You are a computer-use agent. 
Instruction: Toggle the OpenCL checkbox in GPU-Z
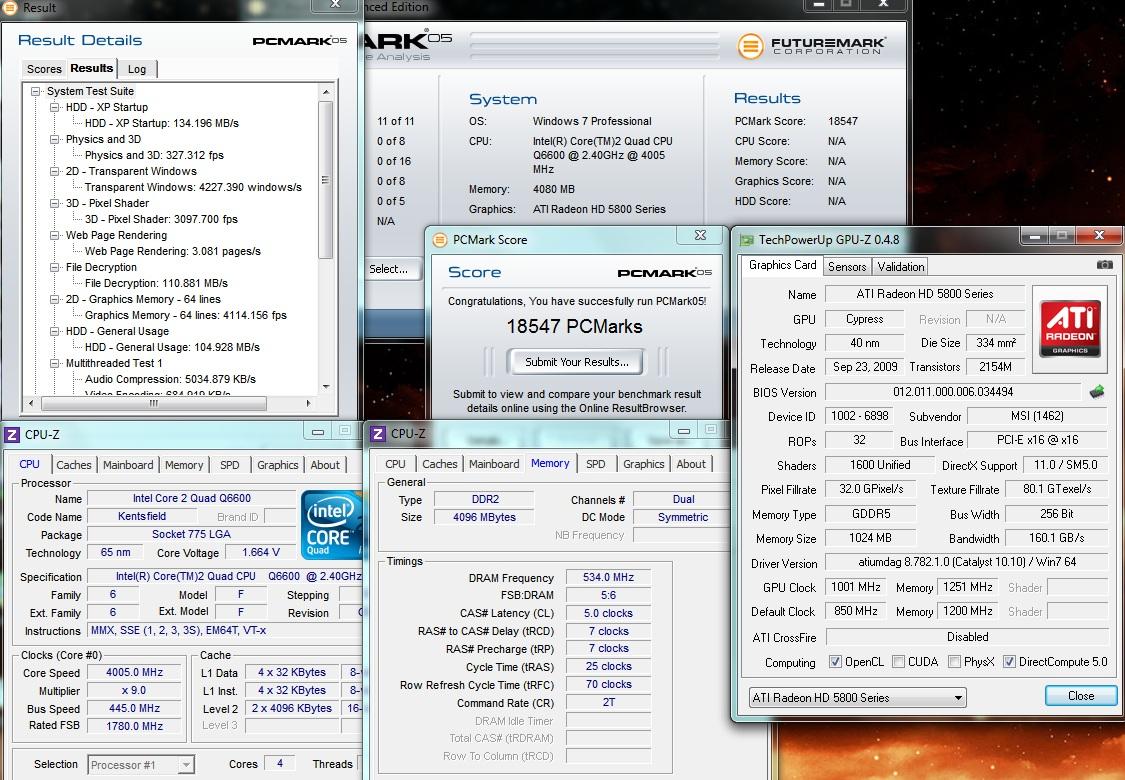point(835,662)
